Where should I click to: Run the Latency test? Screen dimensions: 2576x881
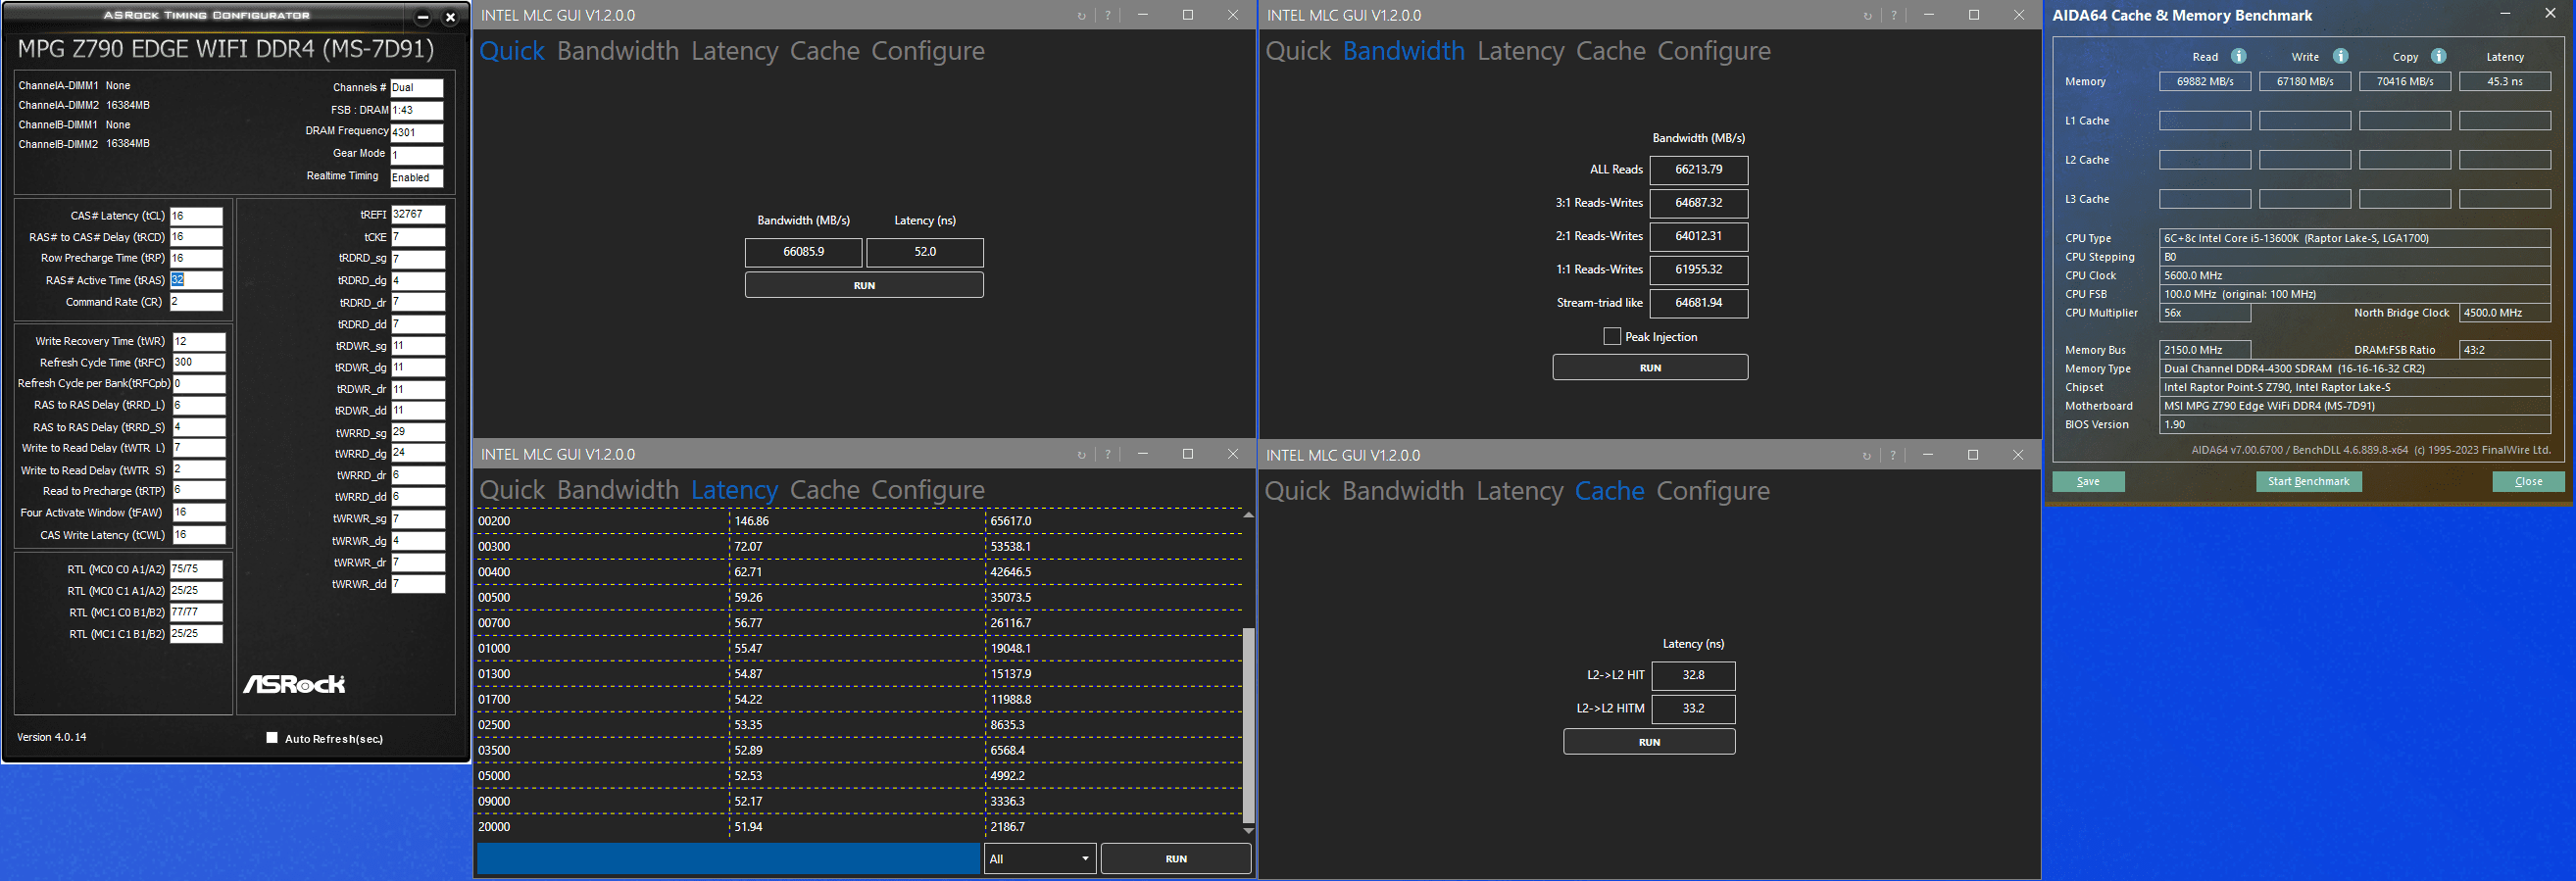click(1176, 859)
